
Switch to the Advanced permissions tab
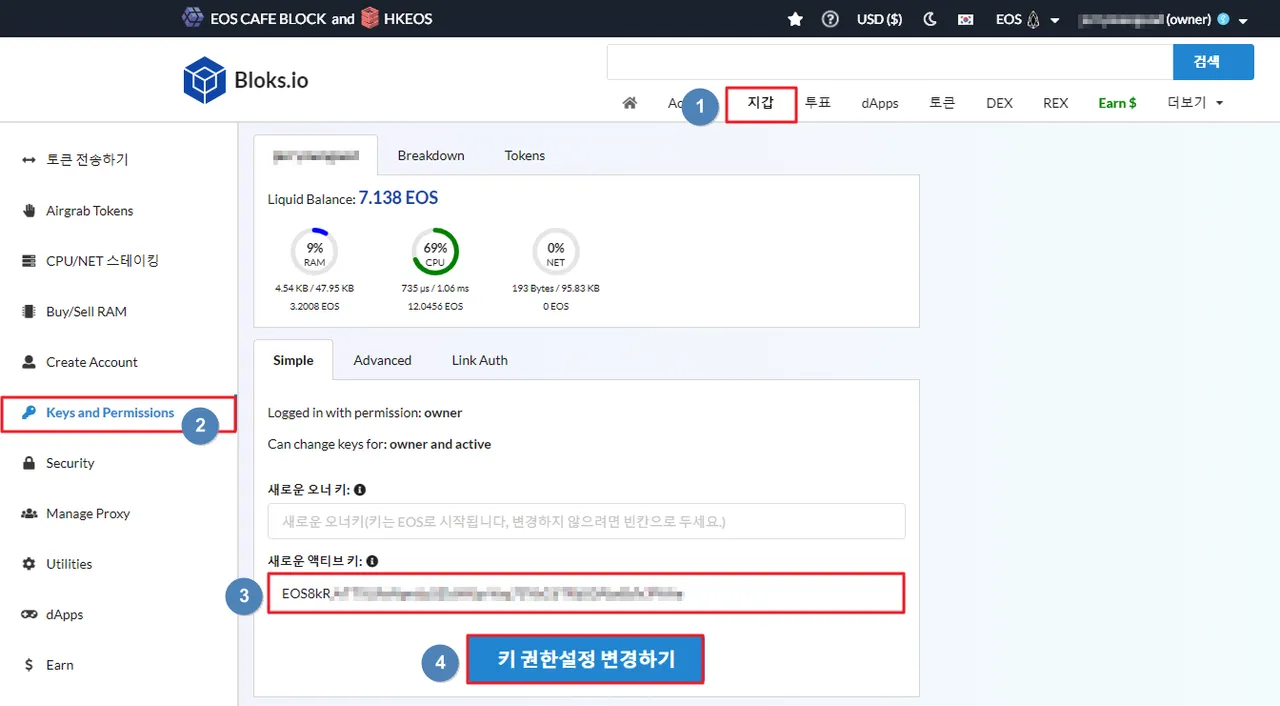point(382,360)
